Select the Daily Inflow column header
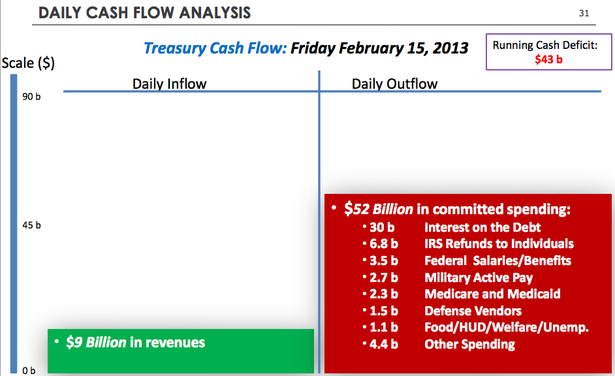 tap(169, 84)
